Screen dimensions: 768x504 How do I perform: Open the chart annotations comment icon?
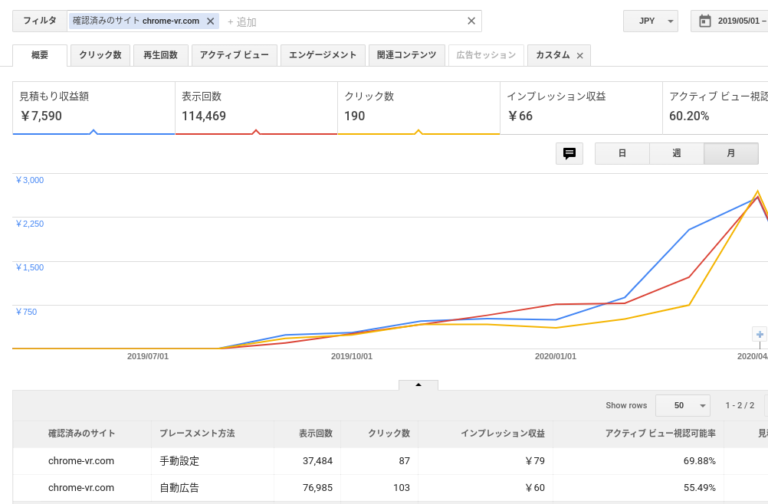[x=569, y=153]
